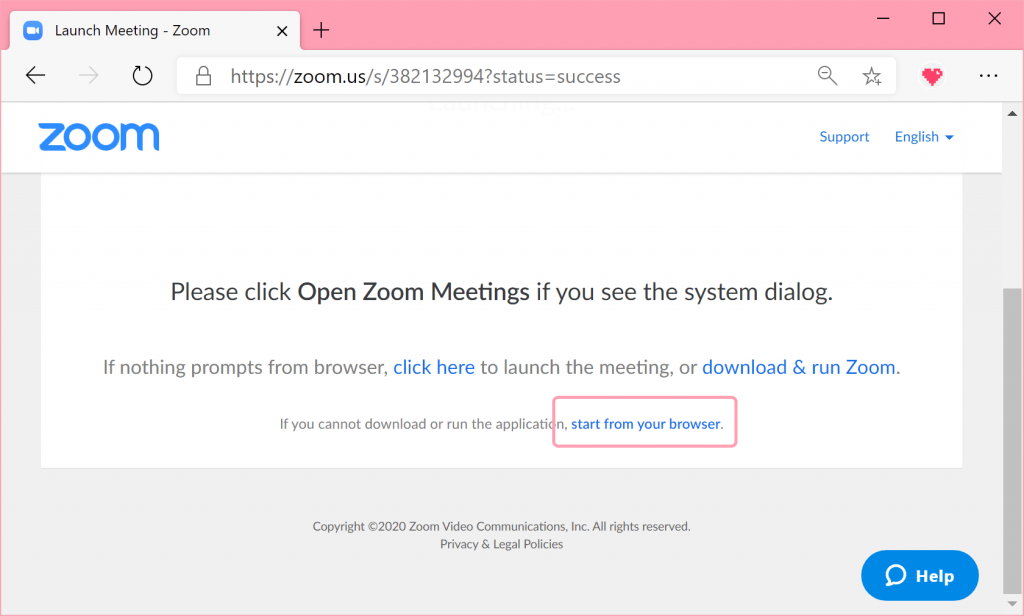Click the 'Open Zoom Meetings' instruction text
Viewport: 1024px width, 616px height.
(x=413, y=292)
